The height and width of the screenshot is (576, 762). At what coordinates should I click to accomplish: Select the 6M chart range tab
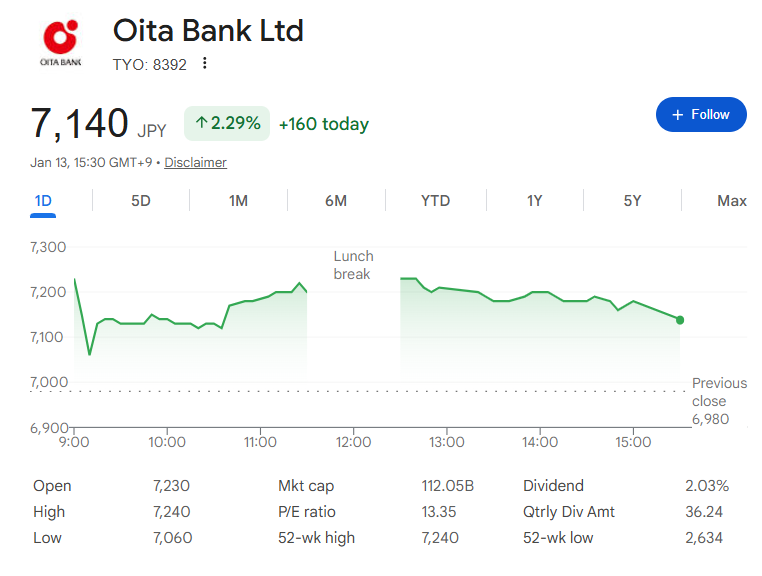tap(336, 201)
